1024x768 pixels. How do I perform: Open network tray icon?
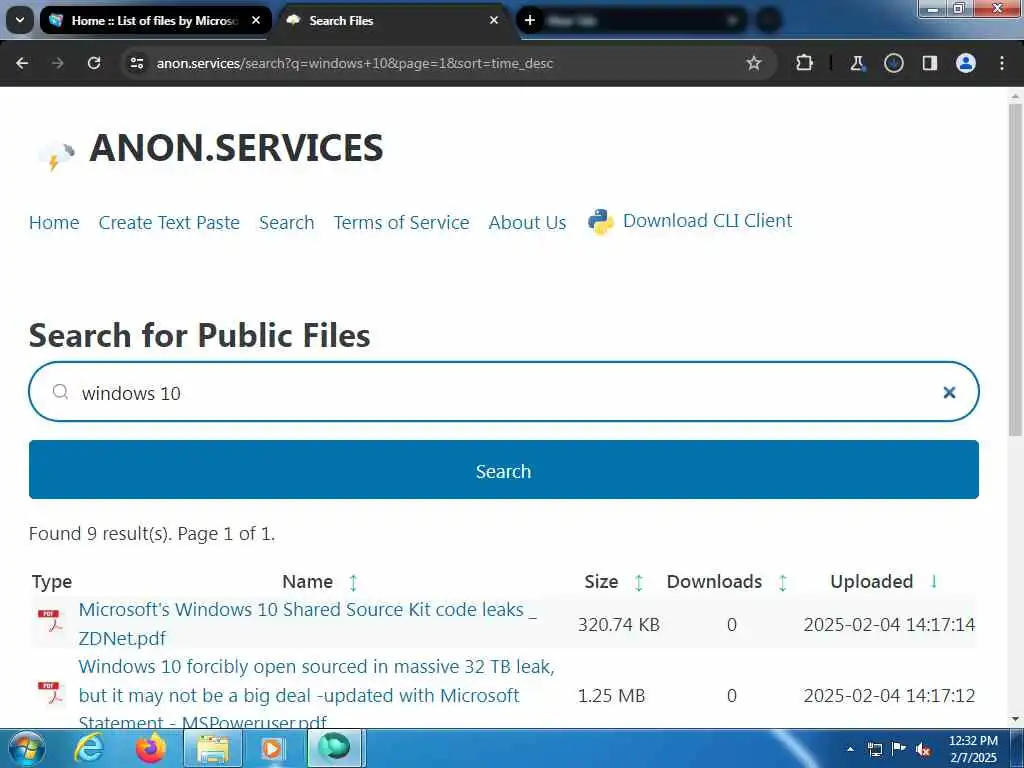point(874,749)
